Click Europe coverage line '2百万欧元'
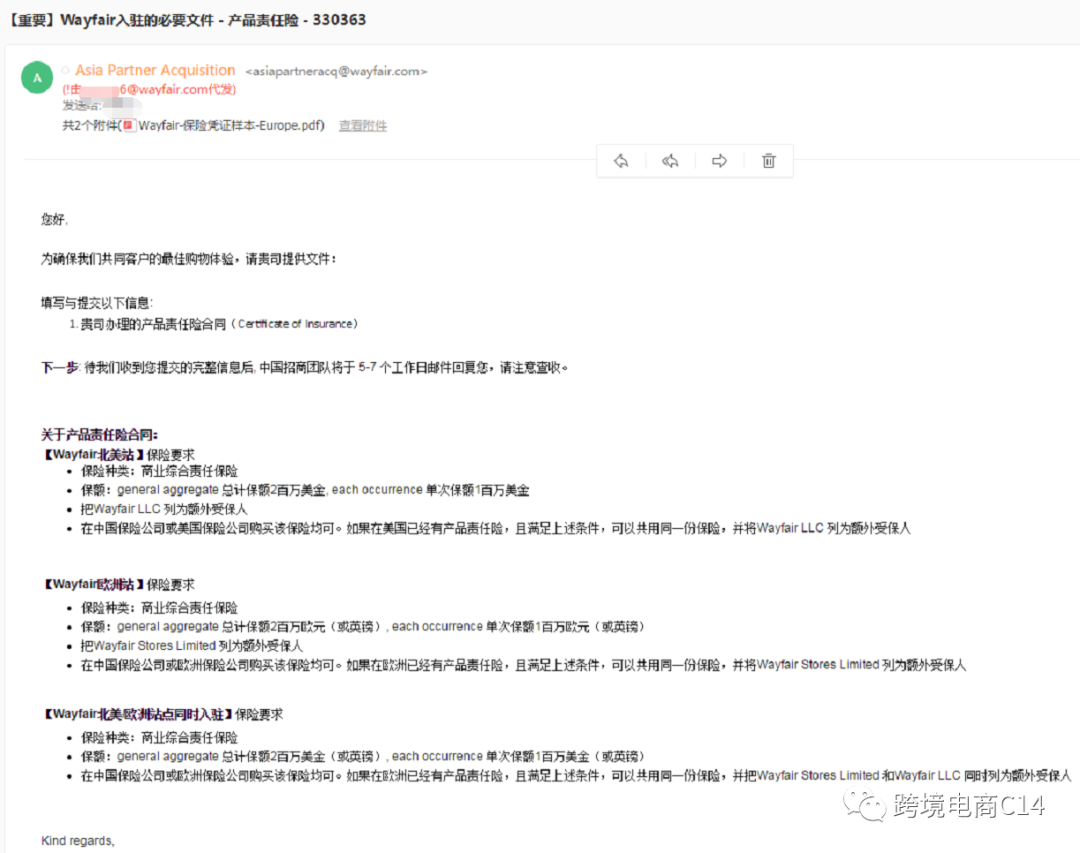The width and height of the screenshot is (1080, 853). [x=363, y=626]
